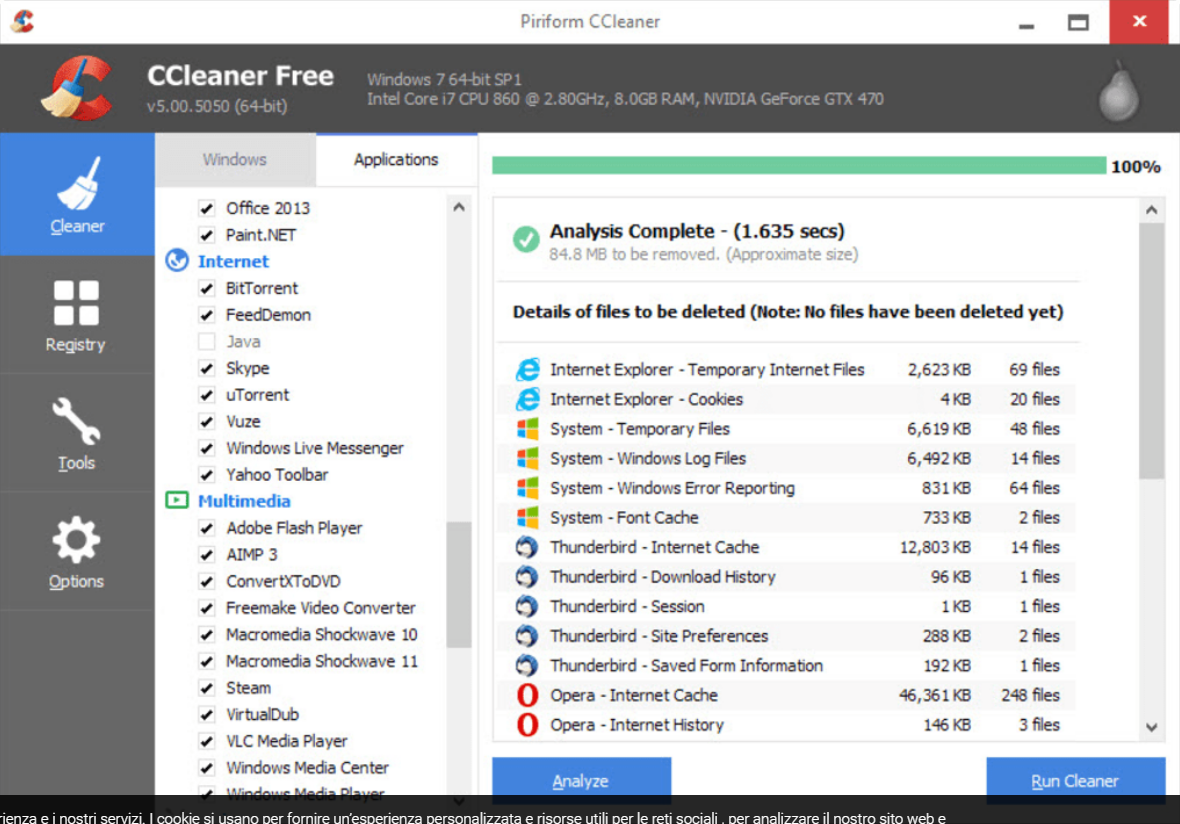Close the Piriform CCleaner window

point(1139,22)
